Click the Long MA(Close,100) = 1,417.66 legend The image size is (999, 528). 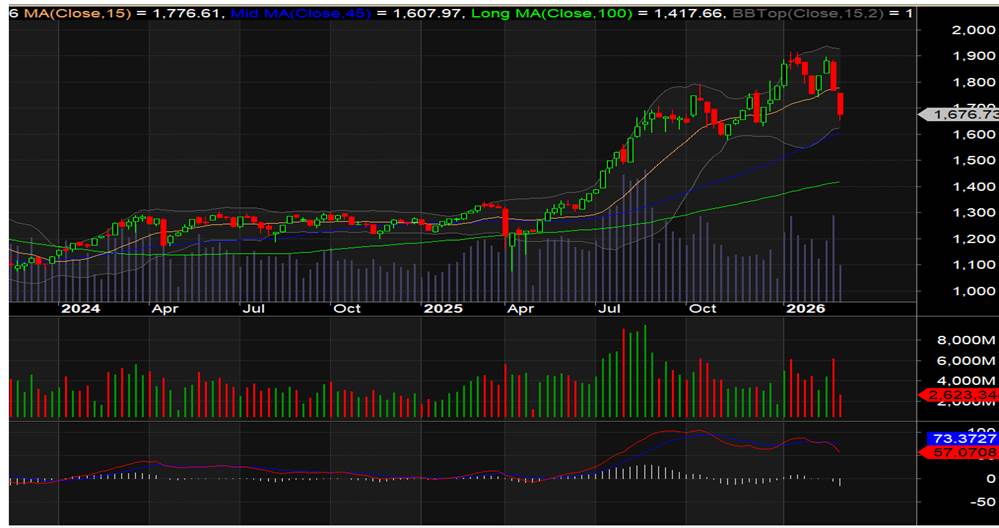[597, 13]
